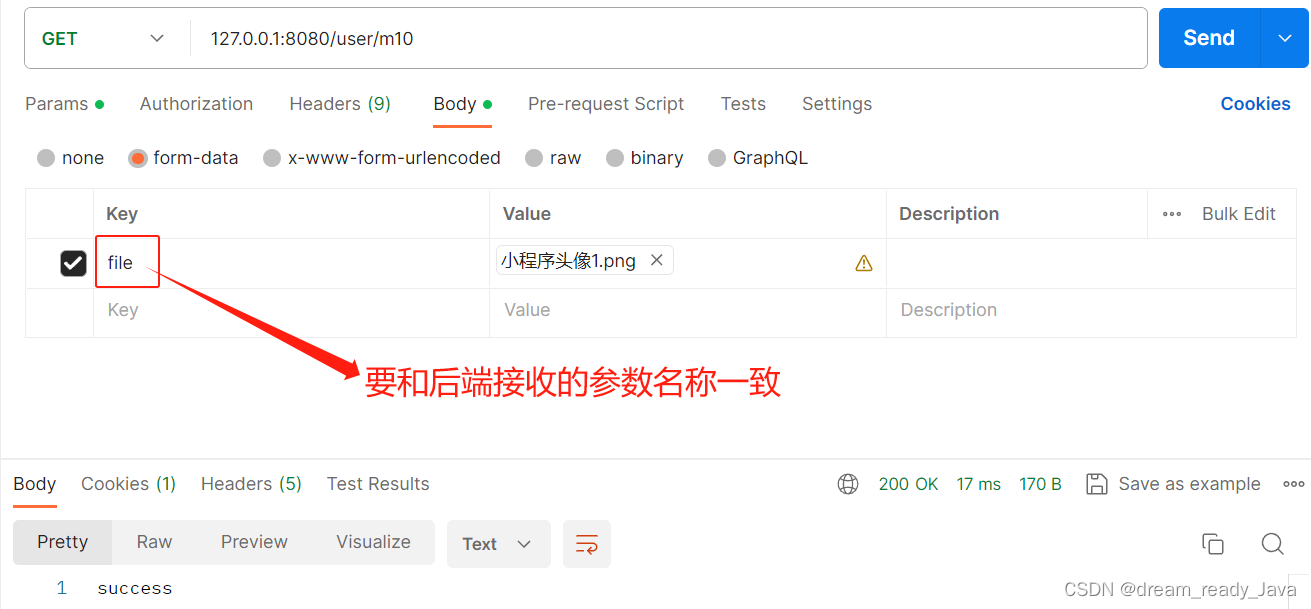
Task: Click the empty Key placeholder field
Action: pyautogui.click(x=291, y=311)
